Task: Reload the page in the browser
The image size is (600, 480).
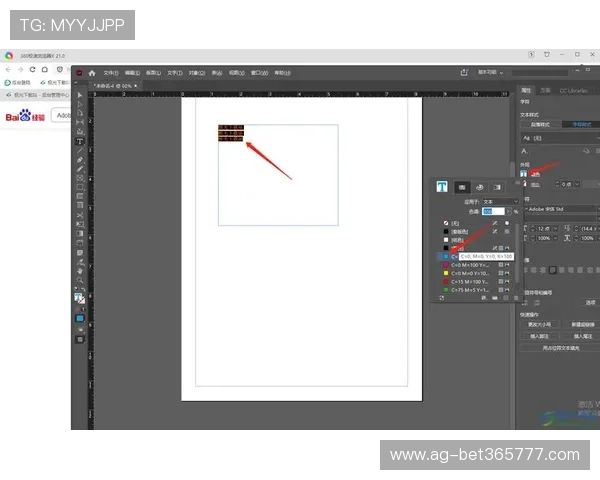Action: 32,69
